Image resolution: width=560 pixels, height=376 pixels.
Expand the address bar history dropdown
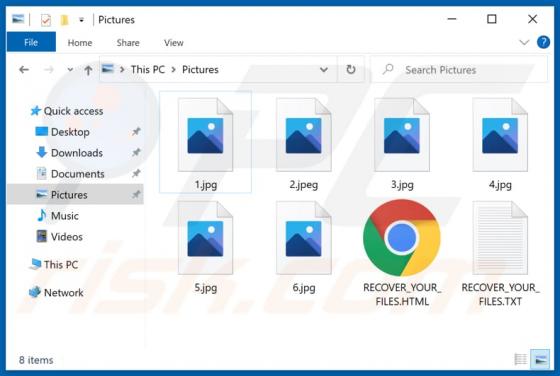(x=324, y=70)
